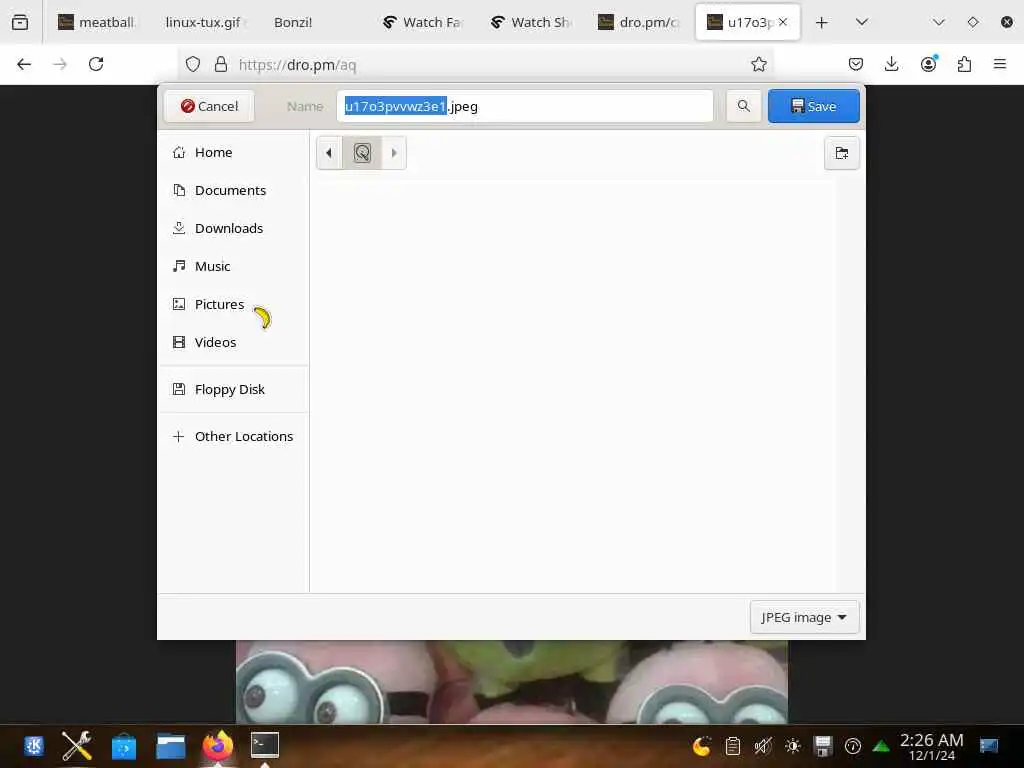Click the Firefox taskbar icon

pos(217,745)
